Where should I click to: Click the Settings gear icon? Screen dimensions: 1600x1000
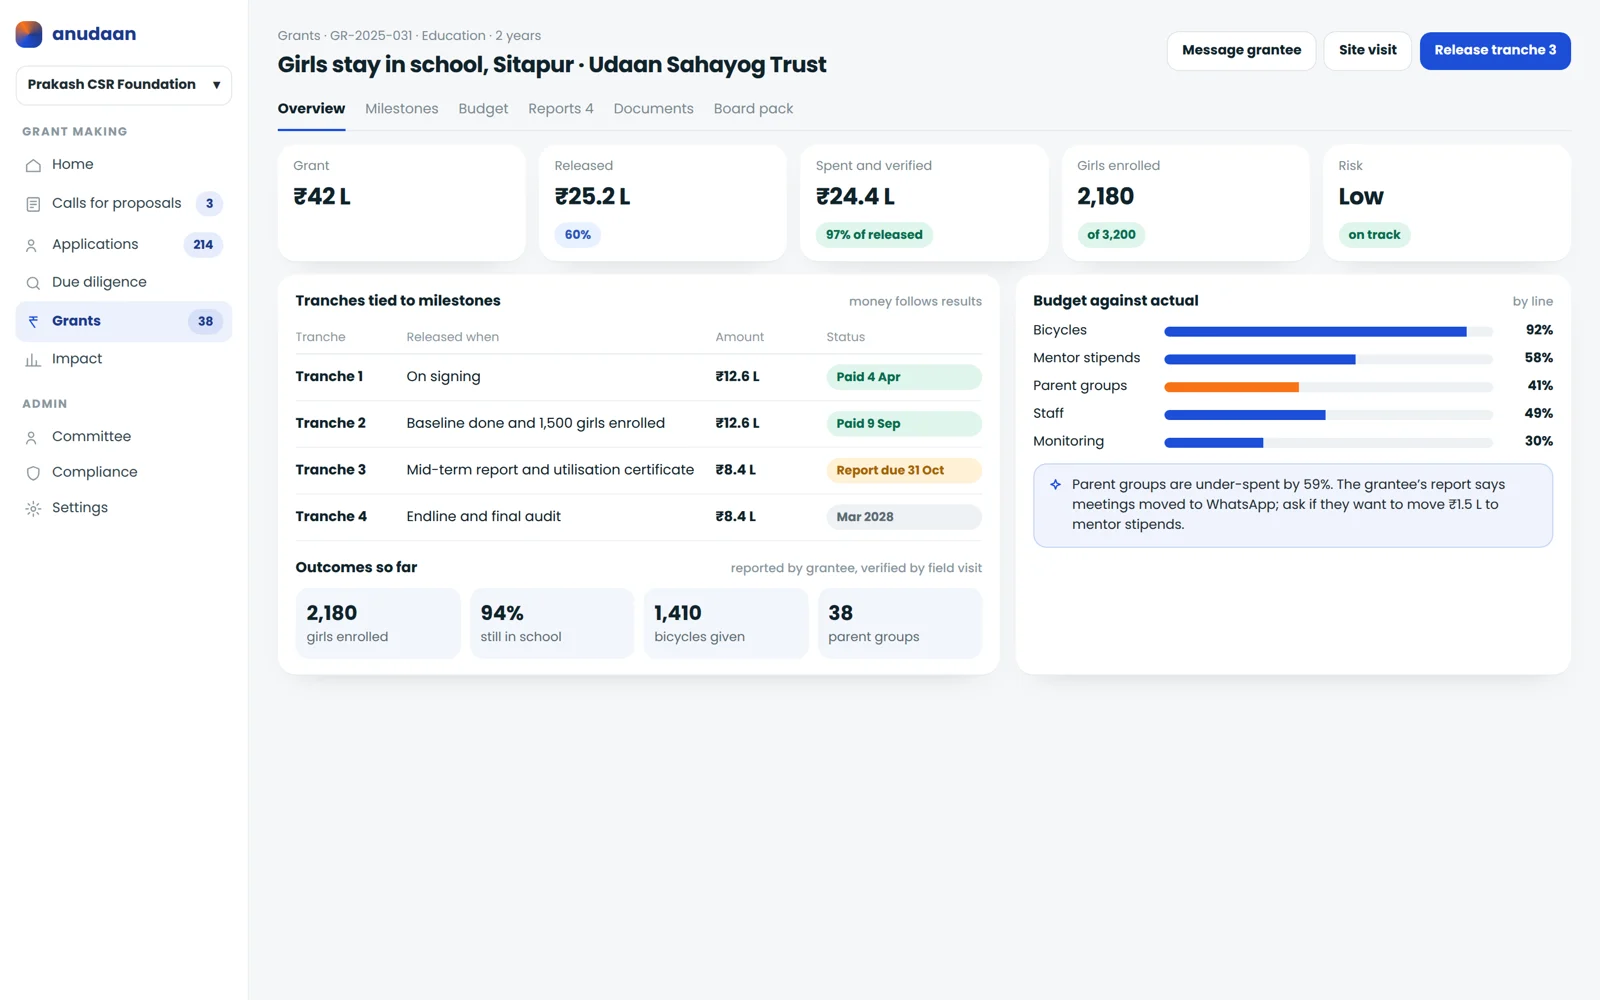(33, 509)
